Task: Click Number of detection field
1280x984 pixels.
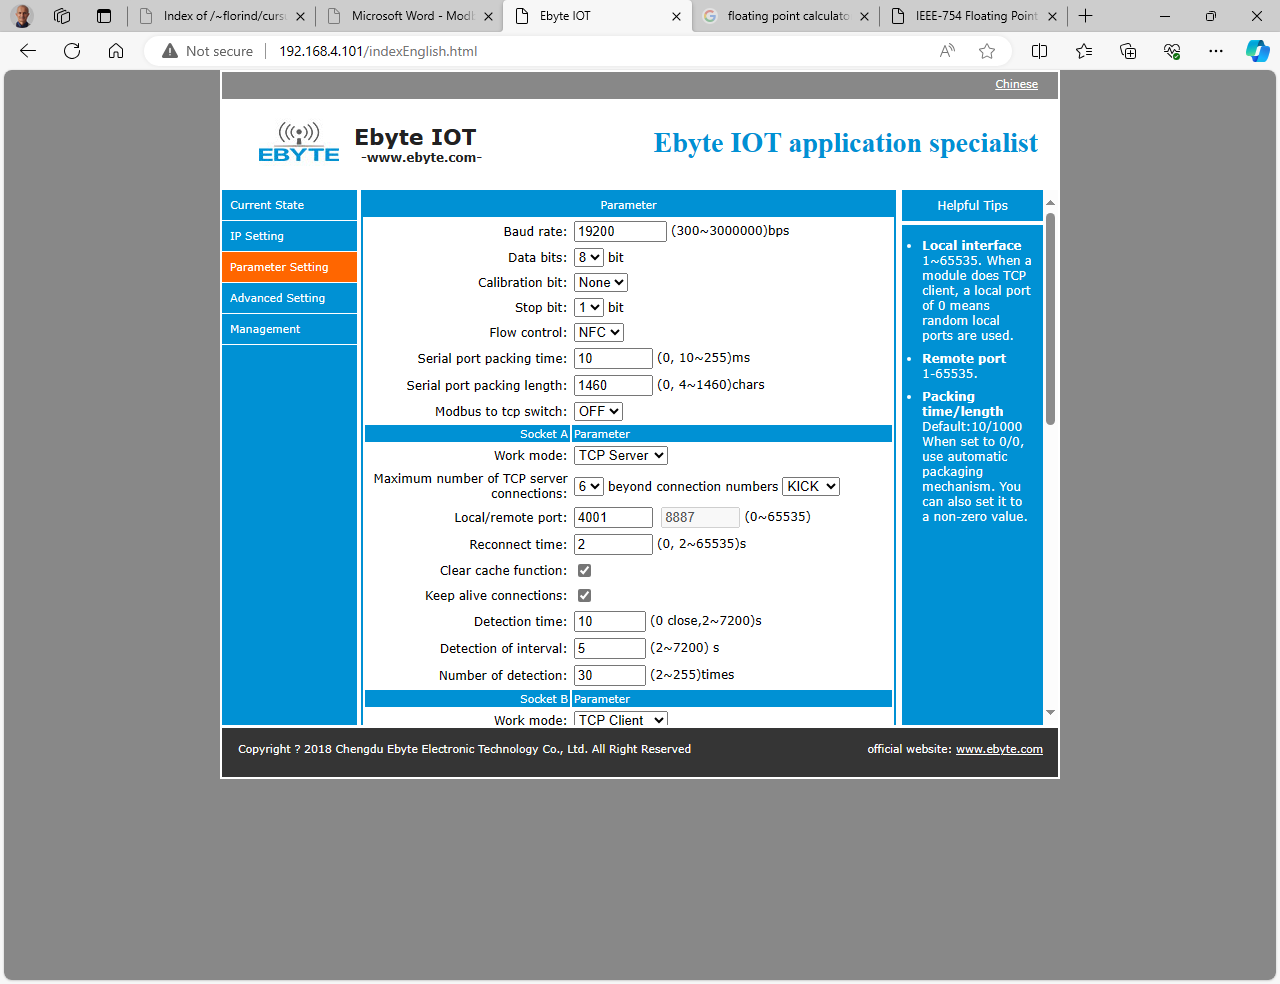Action: pyautogui.click(x=610, y=675)
